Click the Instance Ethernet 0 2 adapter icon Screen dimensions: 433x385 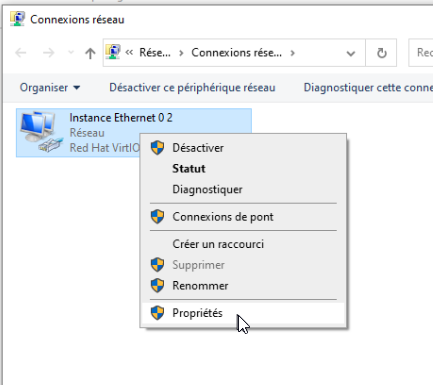(x=41, y=132)
